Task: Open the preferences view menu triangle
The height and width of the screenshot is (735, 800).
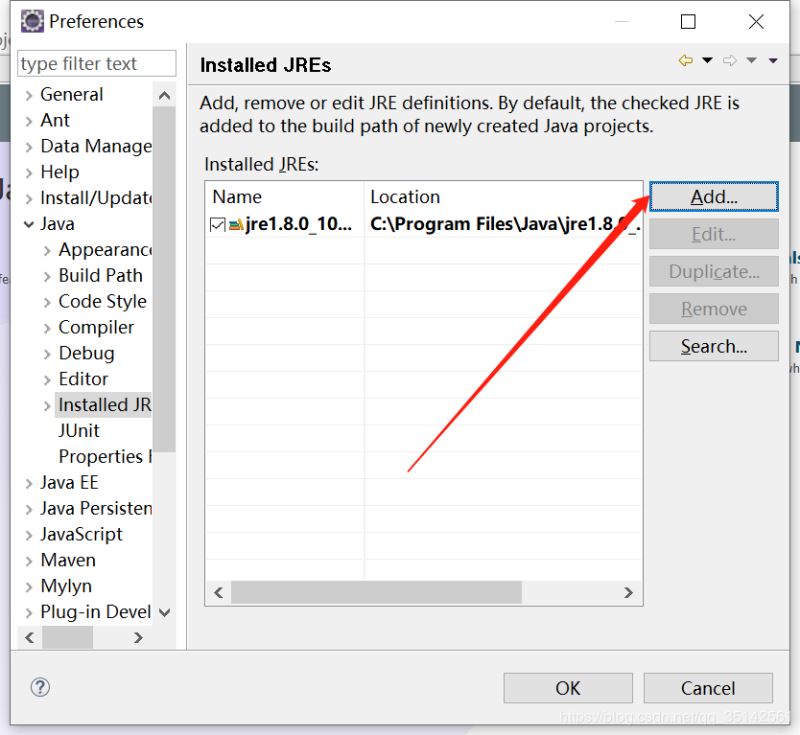Action: pos(773,61)
